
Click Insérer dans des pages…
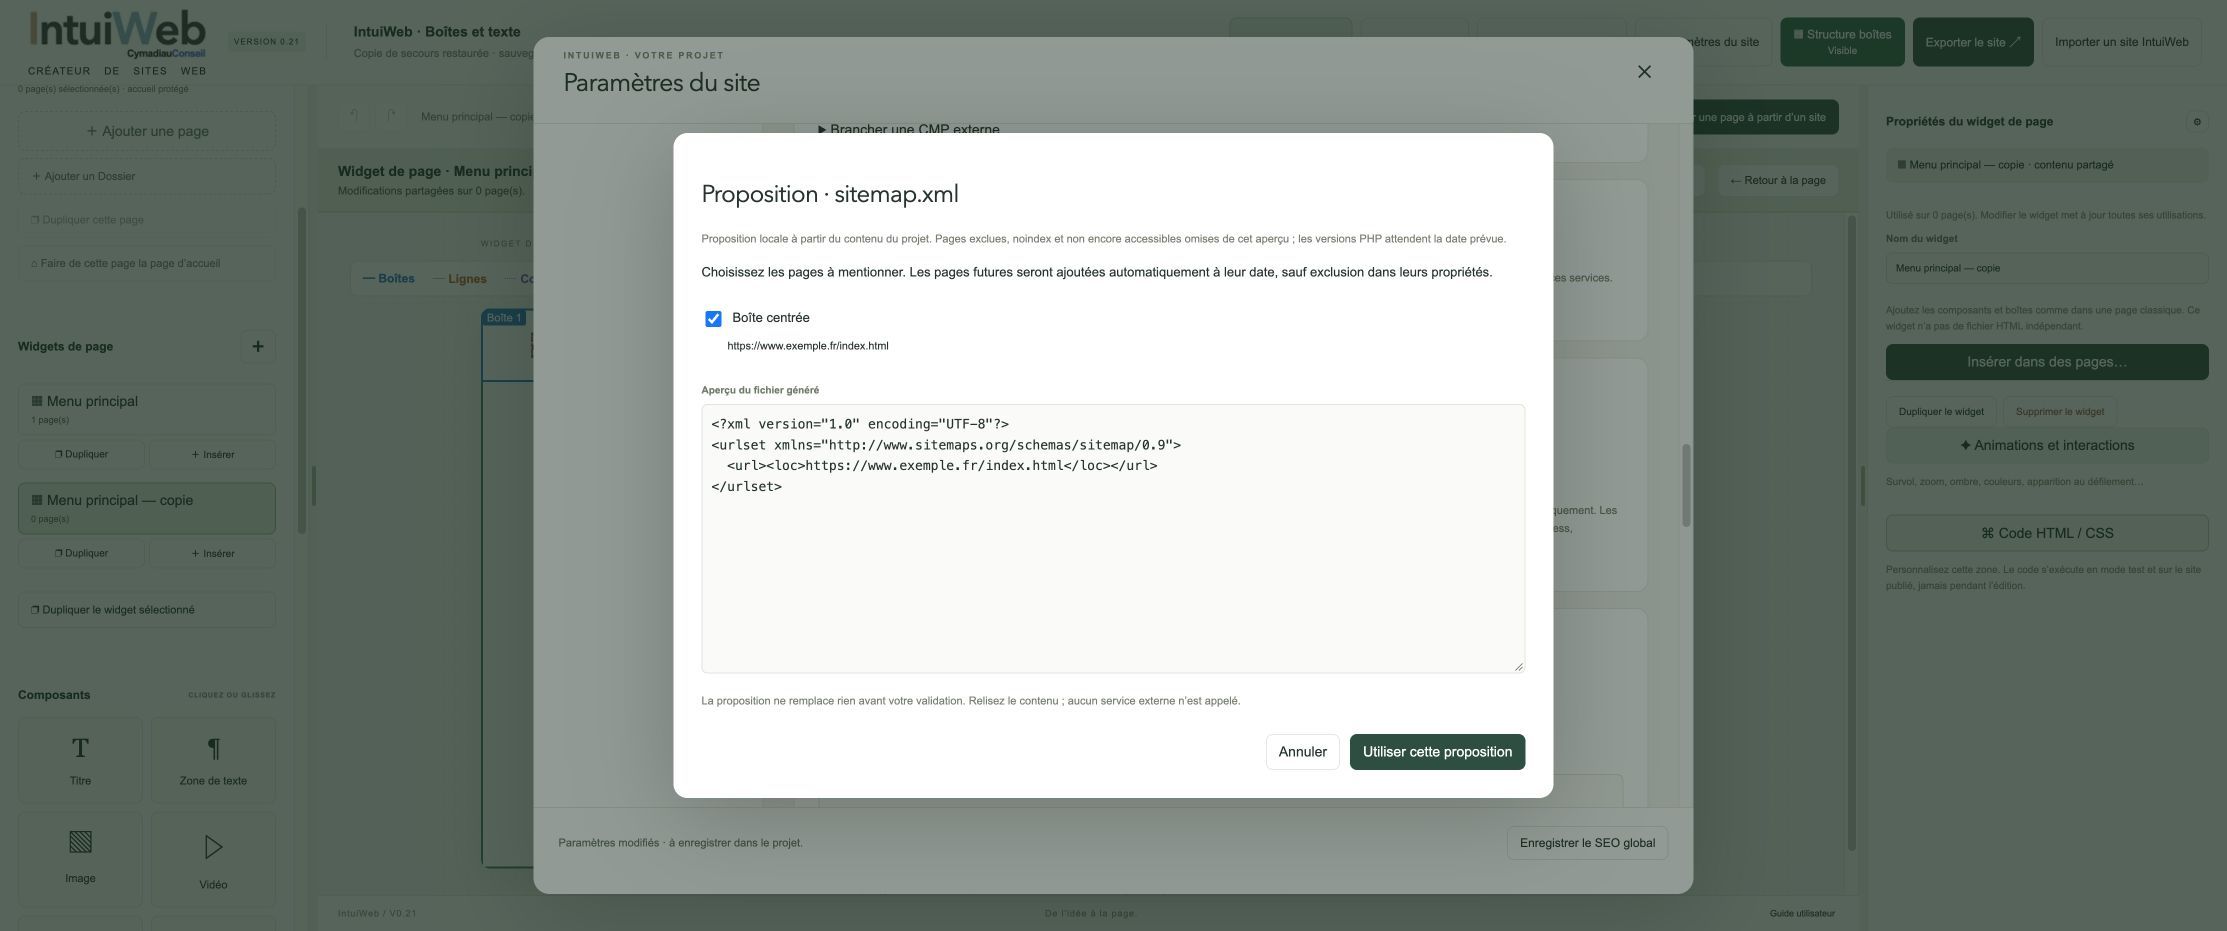coord(2047,362)
